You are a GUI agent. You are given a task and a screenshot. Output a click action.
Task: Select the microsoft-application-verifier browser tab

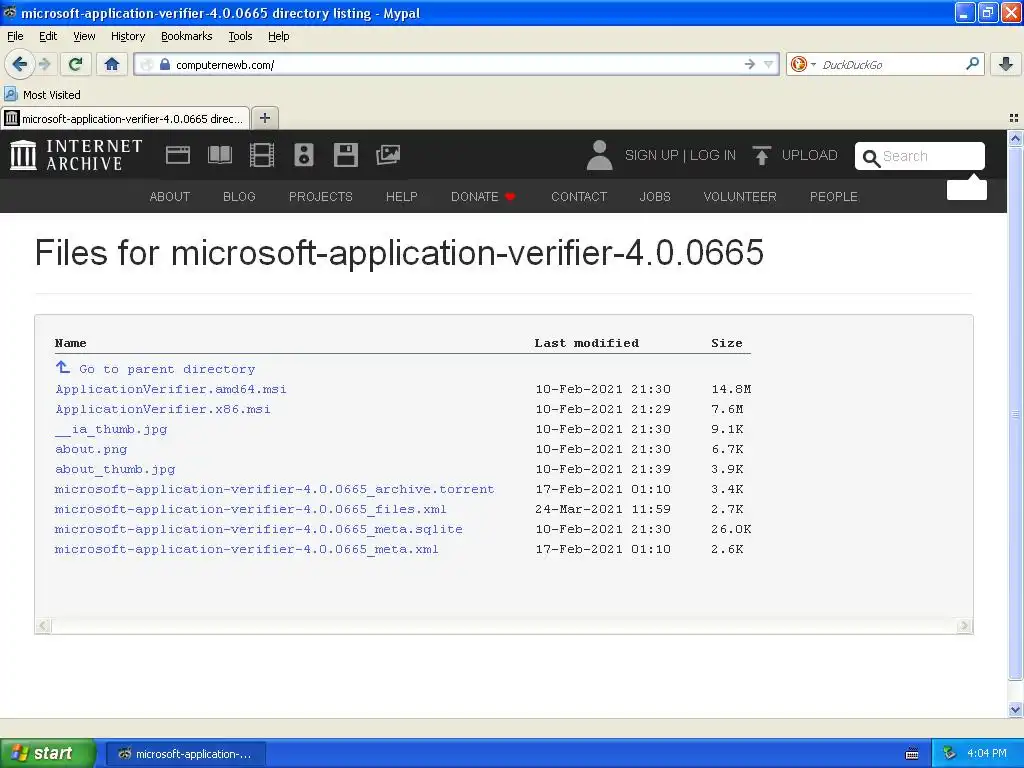125,118
